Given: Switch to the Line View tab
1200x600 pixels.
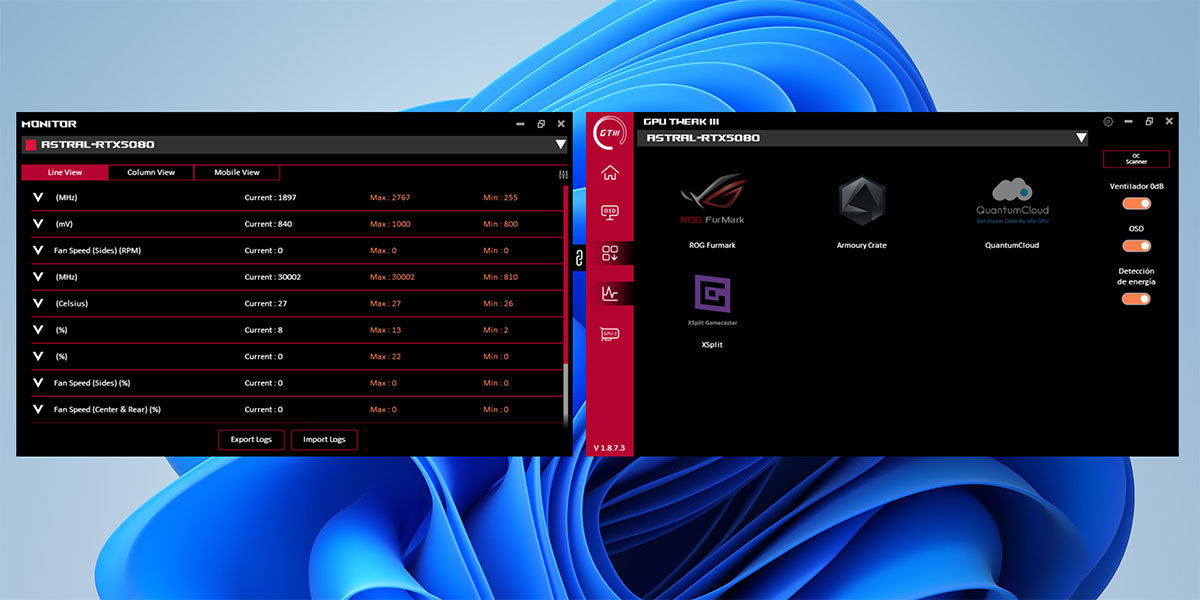Looking at the screenshot, I should (65, 172).
